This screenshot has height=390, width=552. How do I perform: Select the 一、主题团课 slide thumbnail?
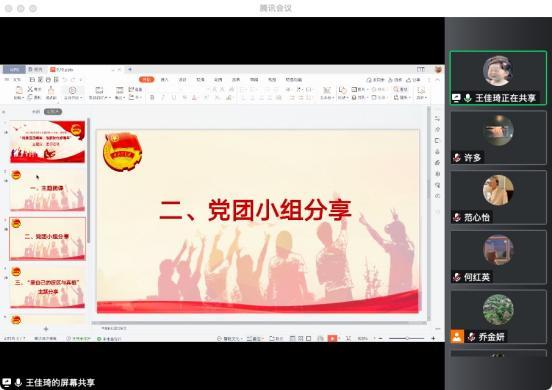tap(48, 190)
